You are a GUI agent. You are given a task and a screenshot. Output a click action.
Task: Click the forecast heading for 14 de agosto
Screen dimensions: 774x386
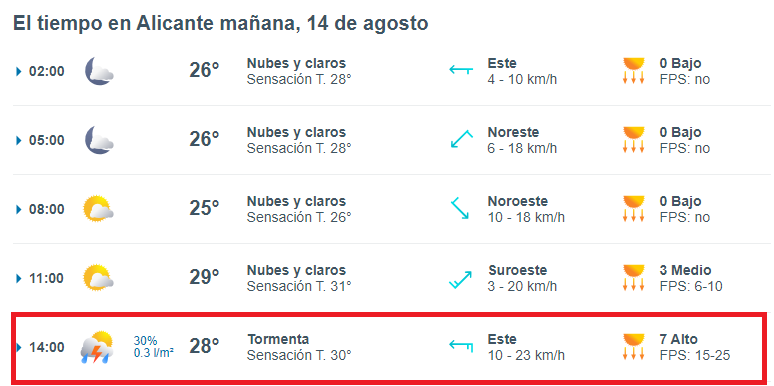[x=220, y=23]
